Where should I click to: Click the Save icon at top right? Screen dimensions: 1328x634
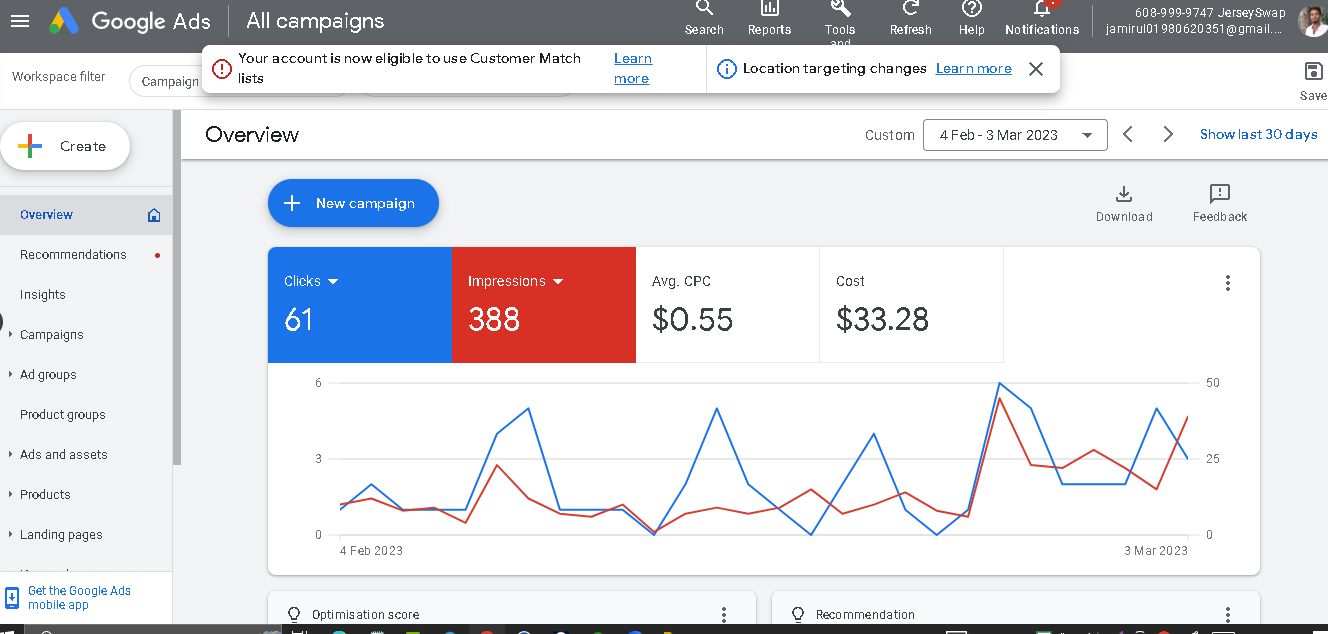(x=1312, y=72)
